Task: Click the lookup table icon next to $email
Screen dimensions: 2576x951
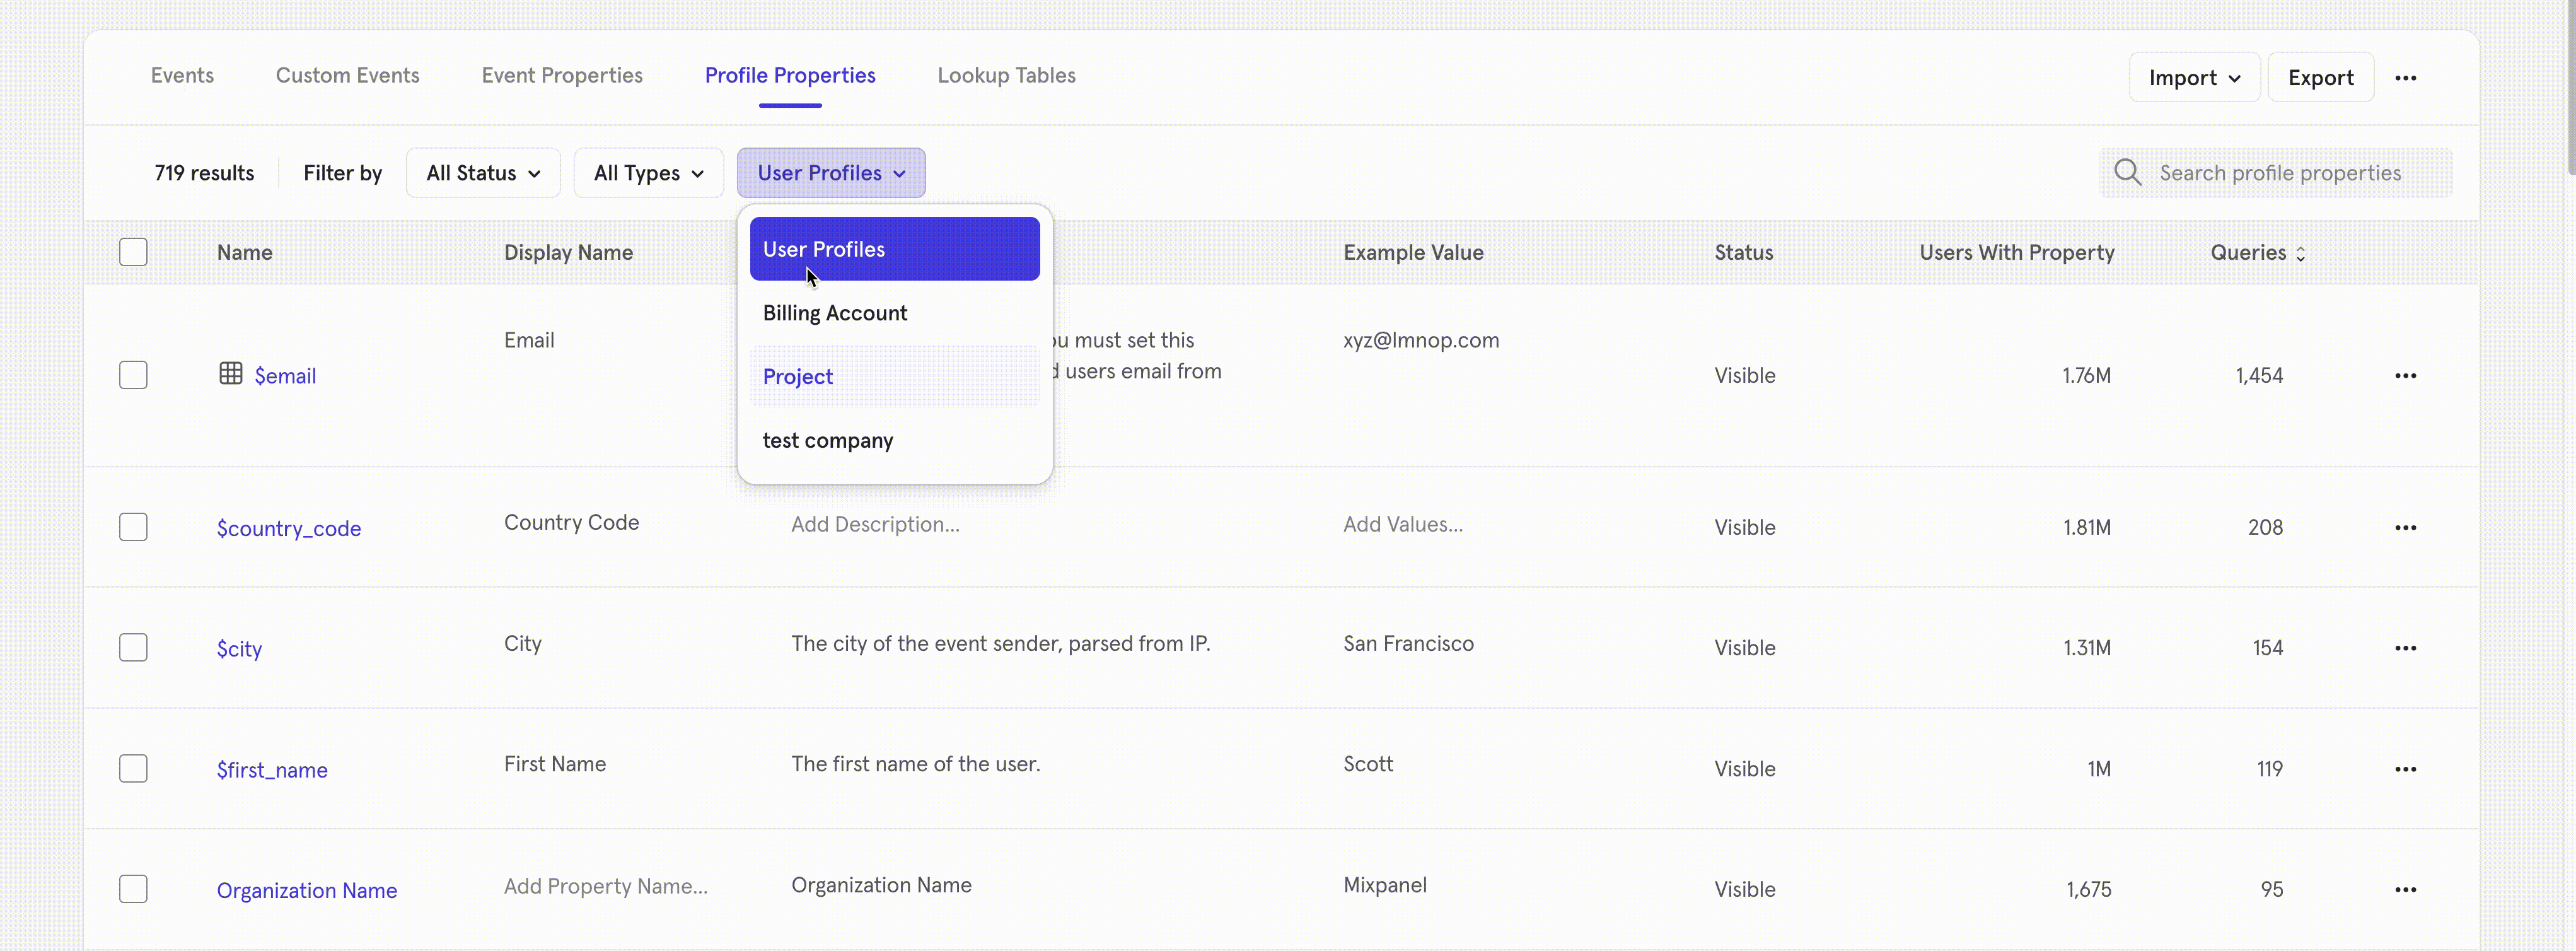Action: 231,374
